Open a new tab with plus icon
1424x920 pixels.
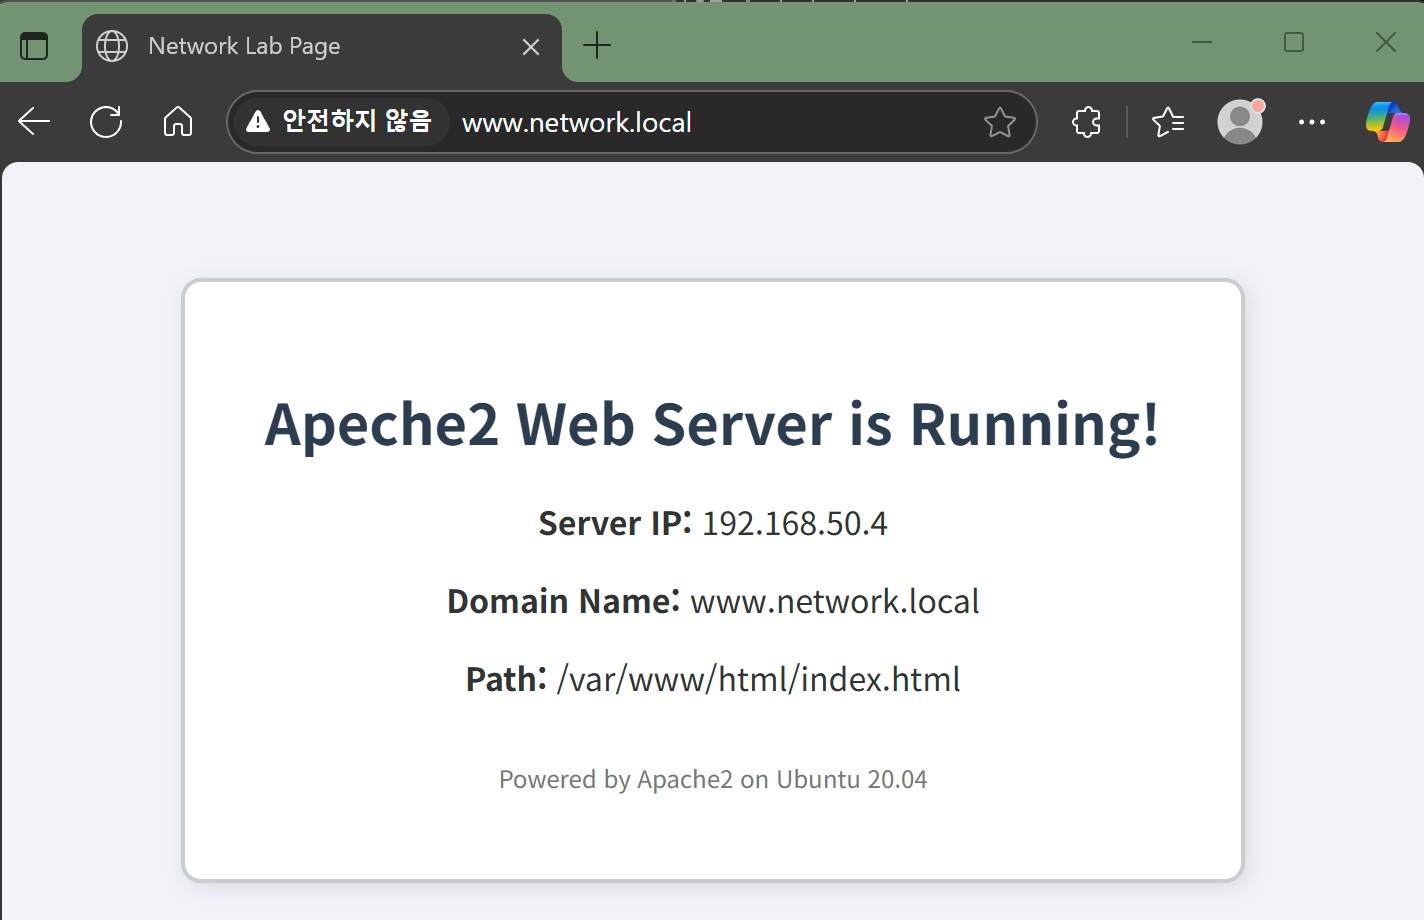pos(597,45)
